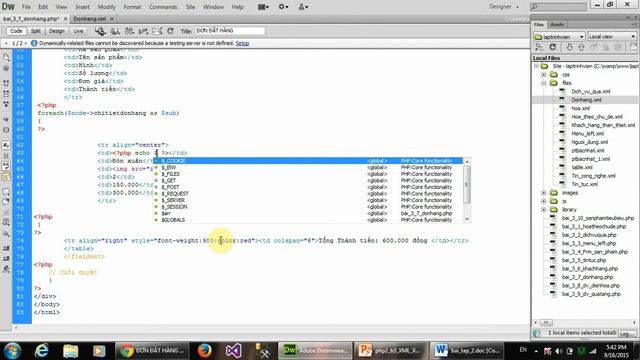The image size is (640, 360).
Task: Click the Files panel horizontal scrollbar
Action: [585, 322]
